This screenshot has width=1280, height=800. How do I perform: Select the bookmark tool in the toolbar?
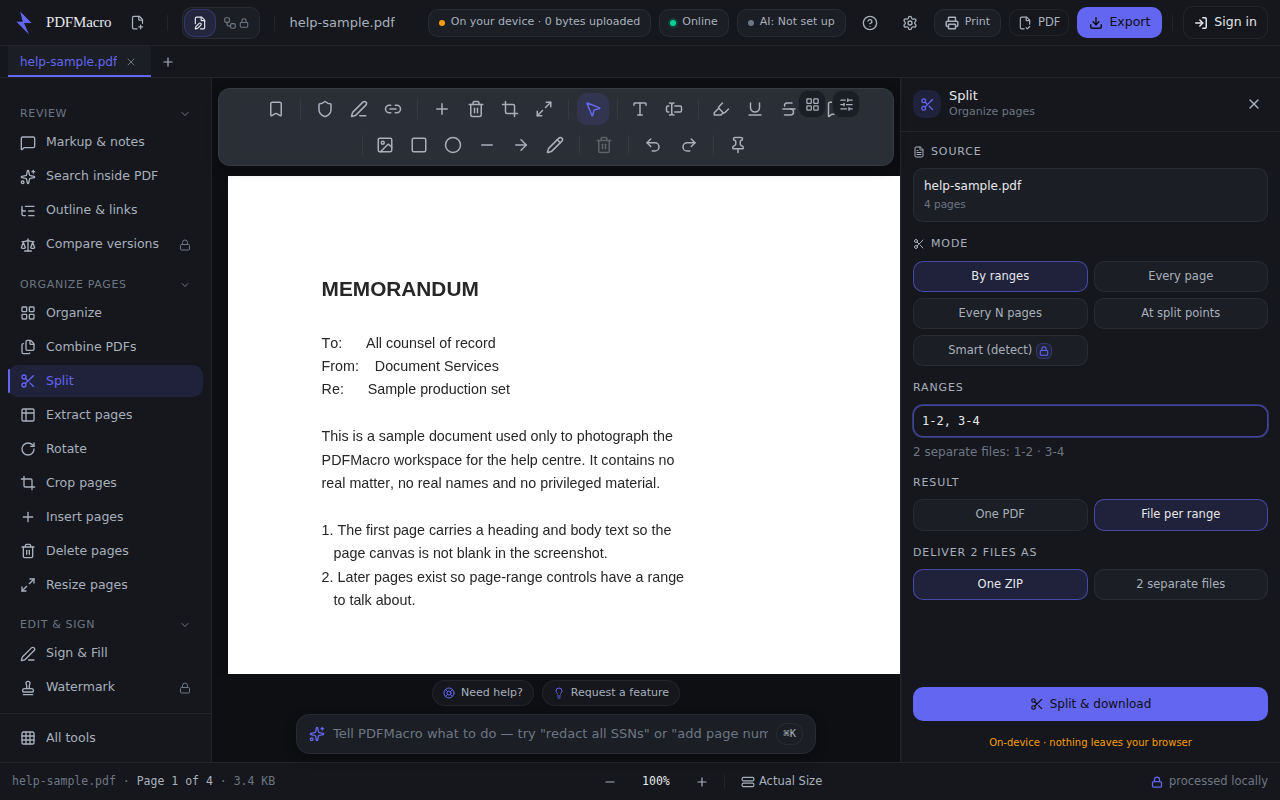276,109
